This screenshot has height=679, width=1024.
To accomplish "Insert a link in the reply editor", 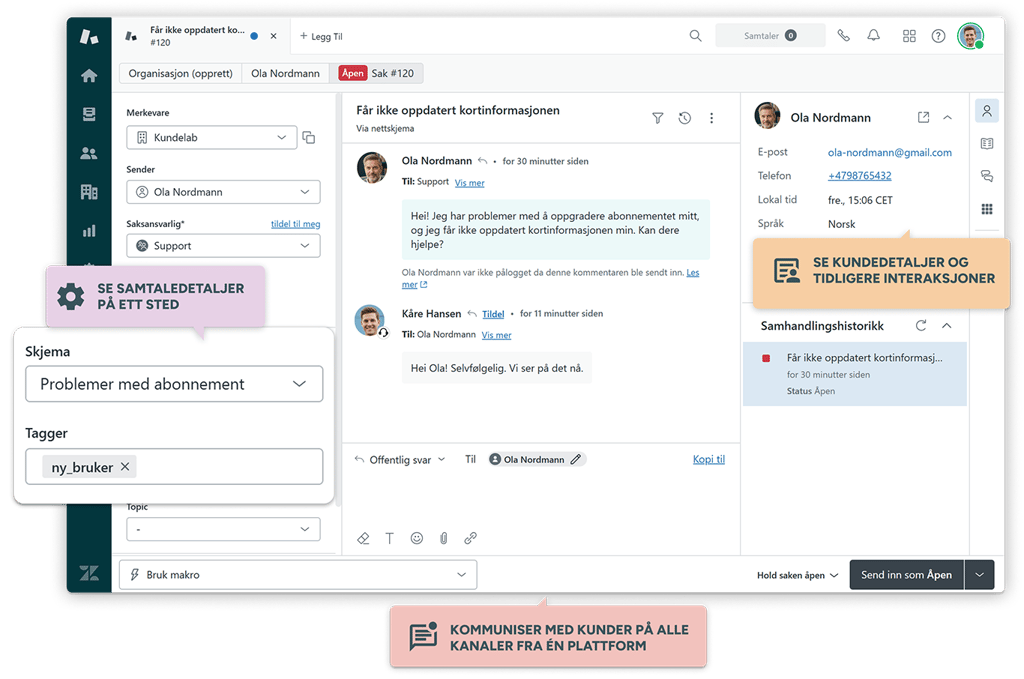I will (x=470, y=538).
